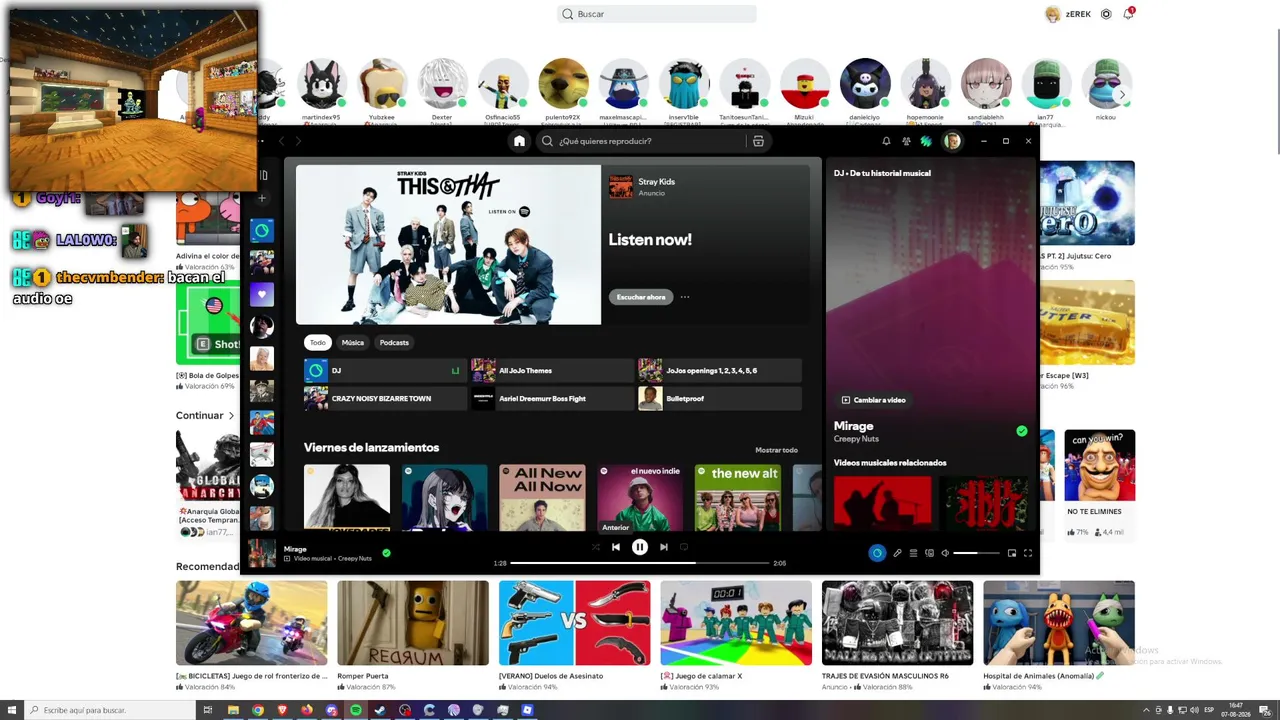Screen dimensions: 1280x720
Task: Adjust the Spotify volume slider
Action: click(x=976, y=553)
